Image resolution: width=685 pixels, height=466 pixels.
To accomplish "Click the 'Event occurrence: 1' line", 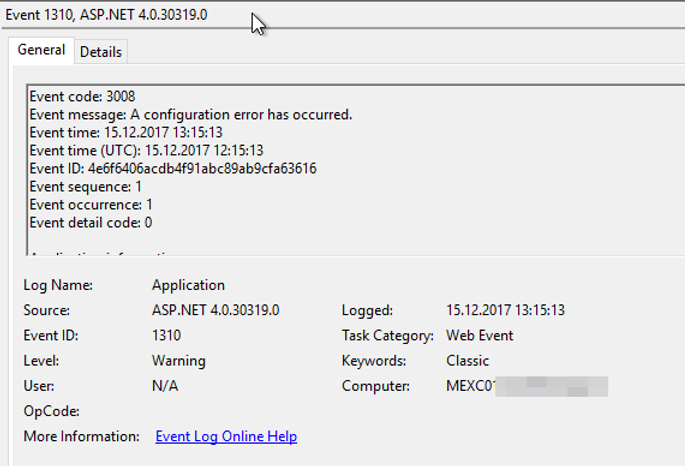I will [x=90, y=204].
